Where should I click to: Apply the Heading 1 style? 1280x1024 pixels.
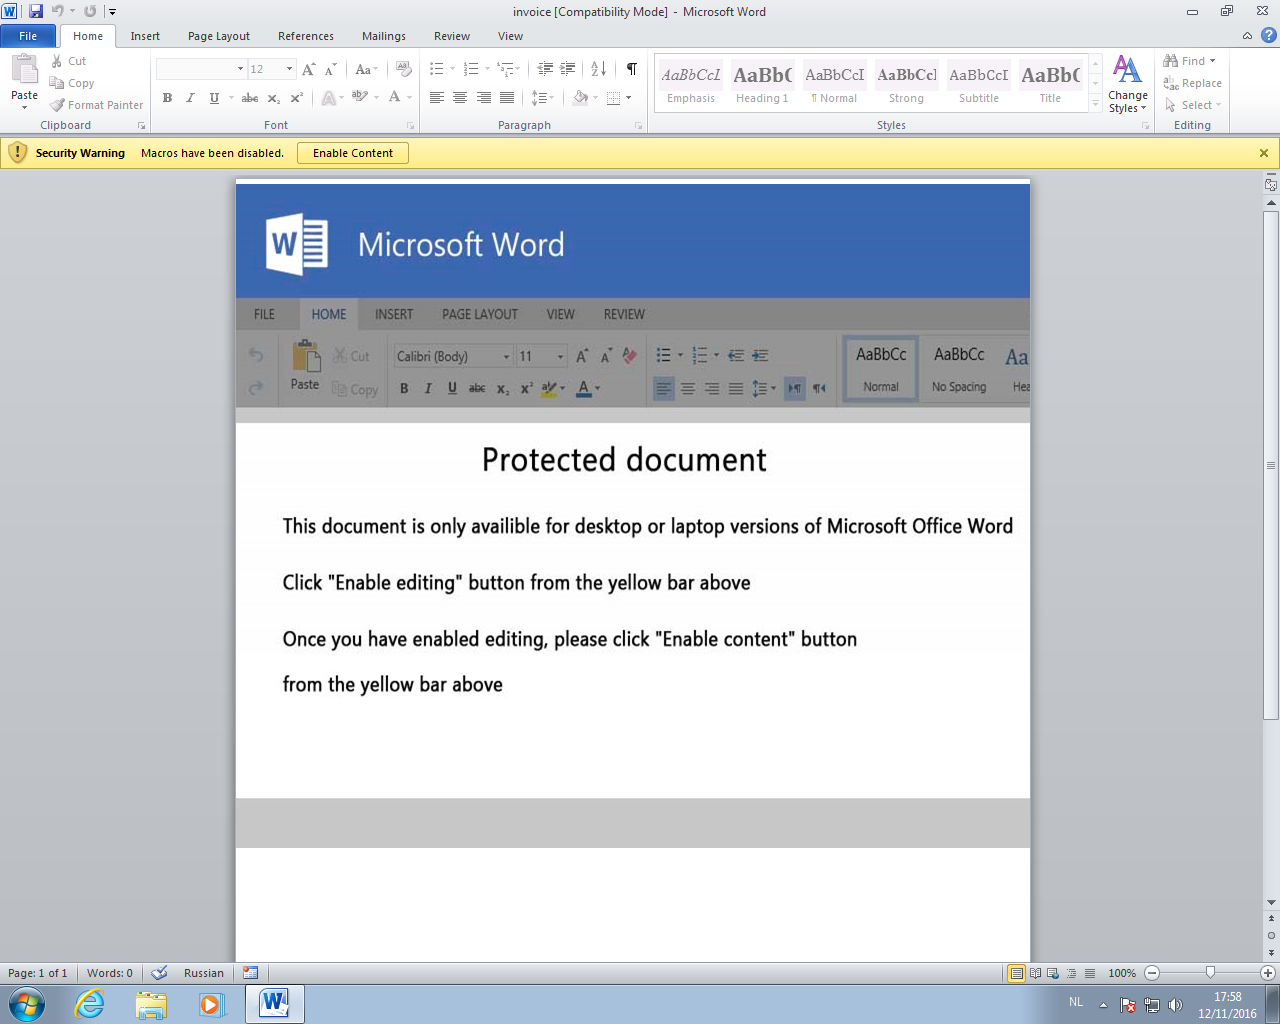pyautogui.click(x=762, y=84)
